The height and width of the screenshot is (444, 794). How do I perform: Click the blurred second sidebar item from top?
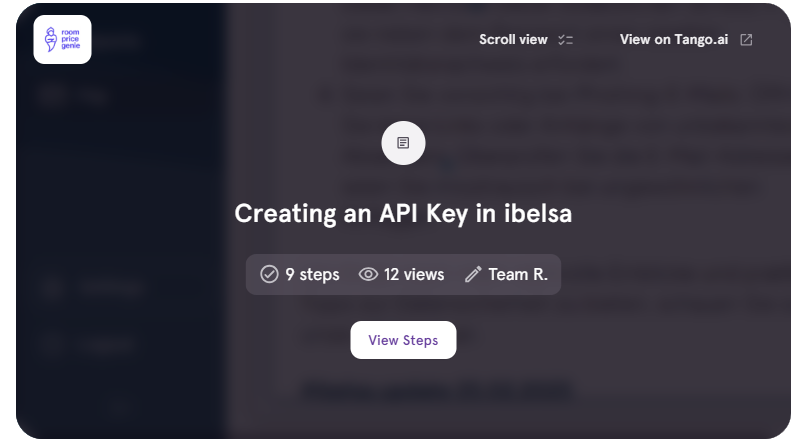[75, 97]
